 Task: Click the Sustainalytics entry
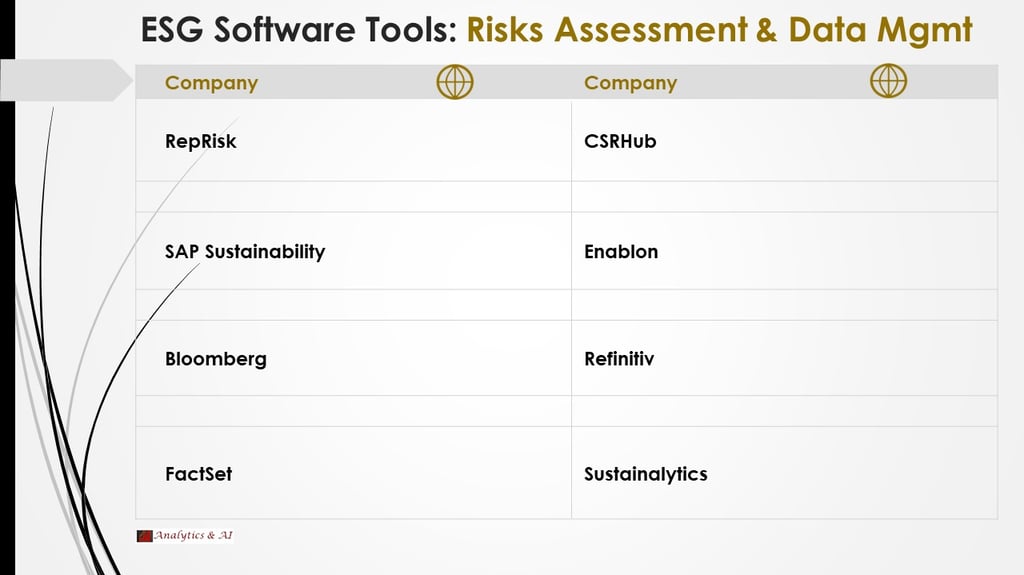645,474
